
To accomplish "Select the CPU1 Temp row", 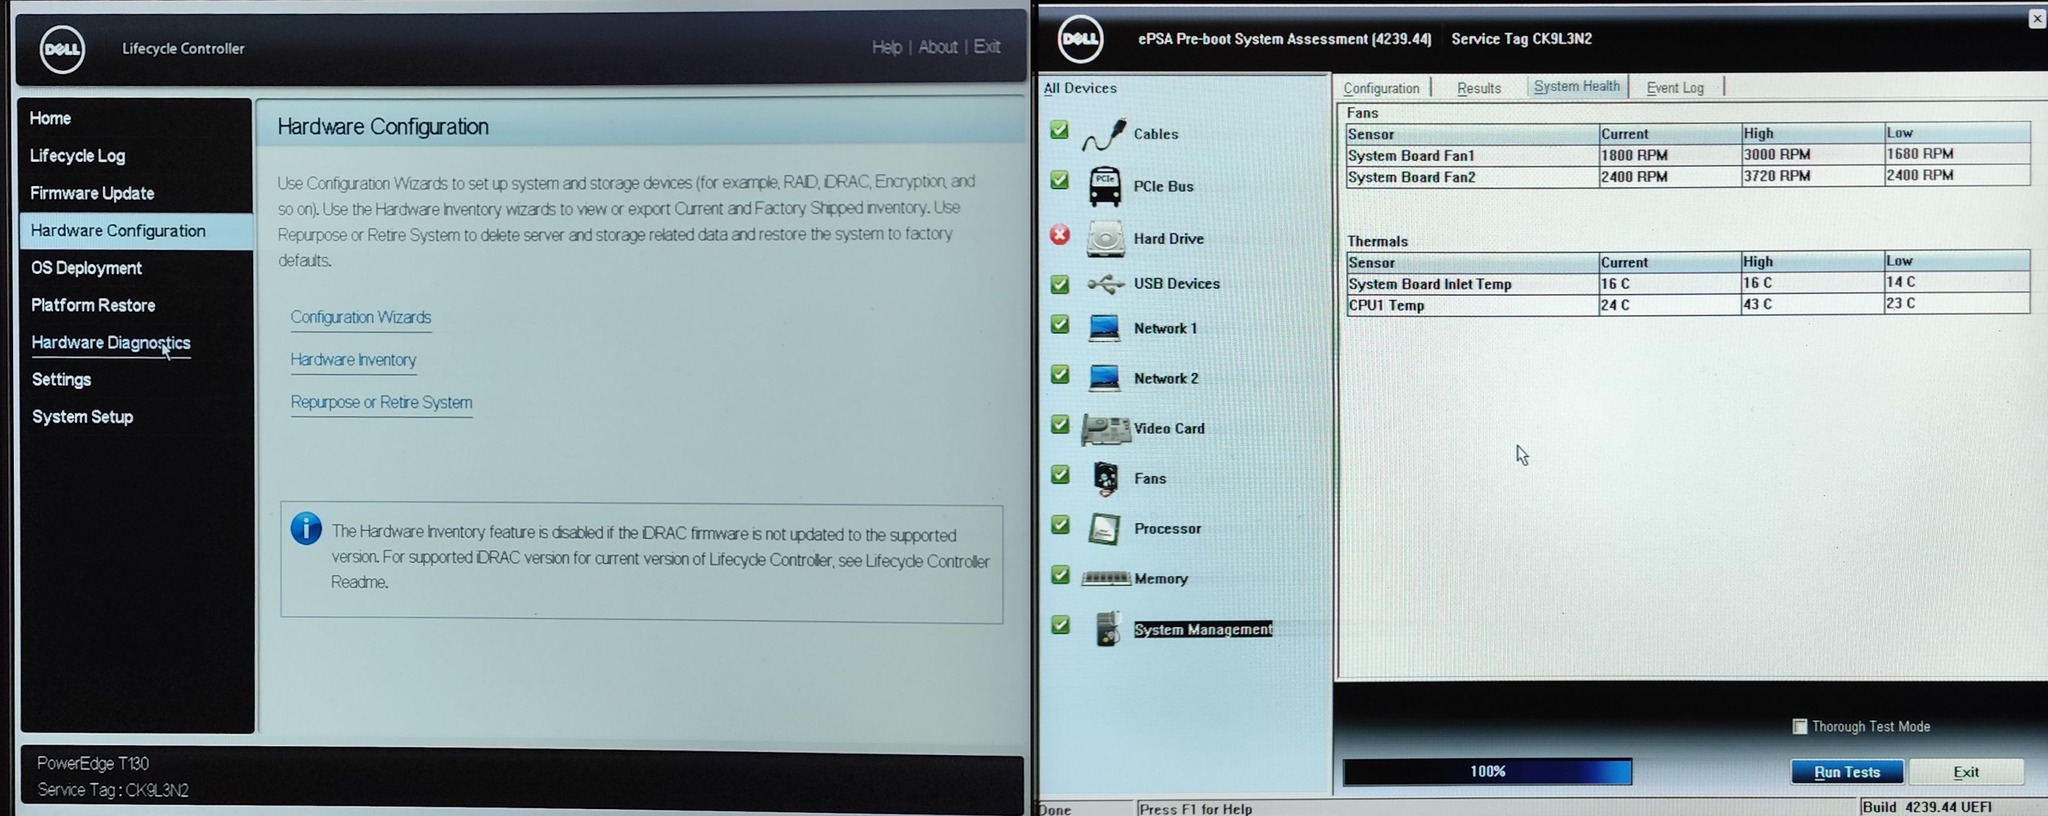I will pos(1688,305).
